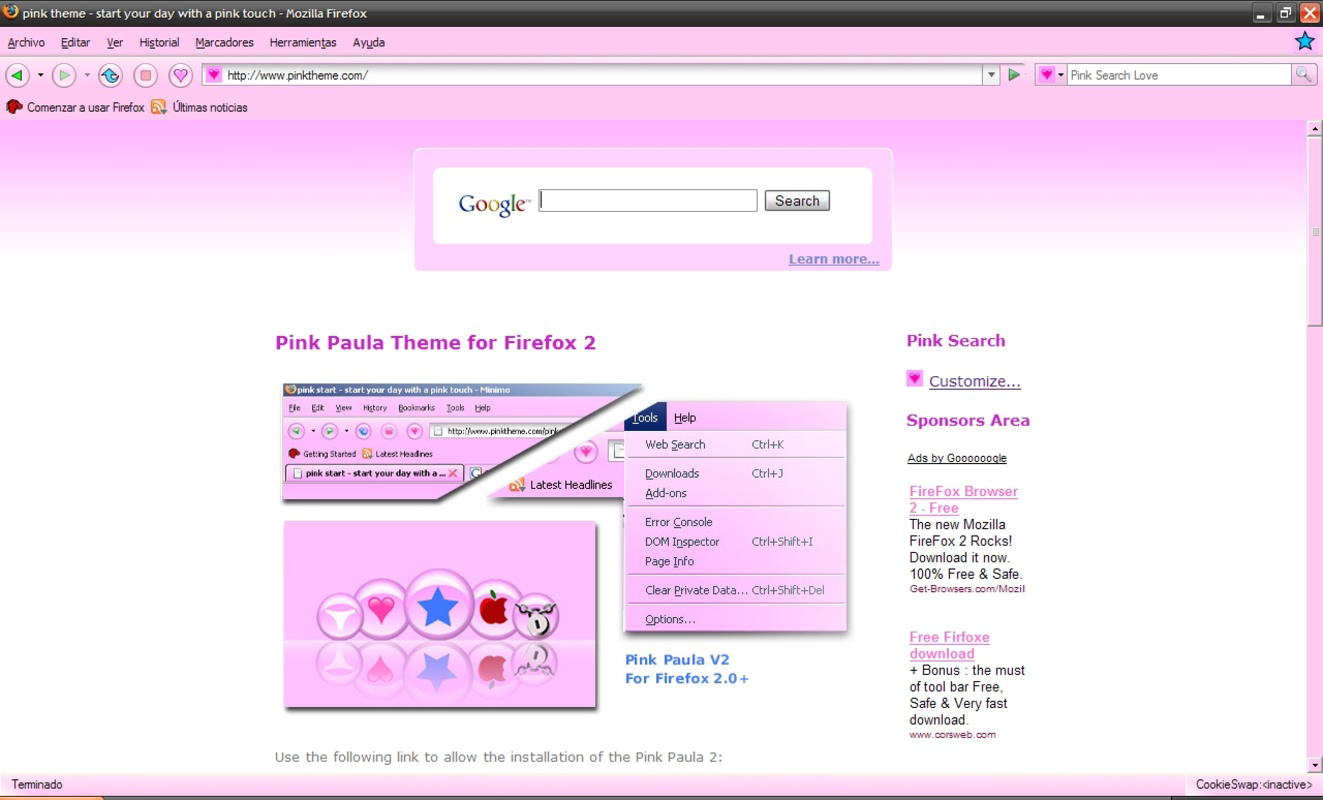
Task: Reload the page using the blue refresh icon
Action: [x=110, y=75]
